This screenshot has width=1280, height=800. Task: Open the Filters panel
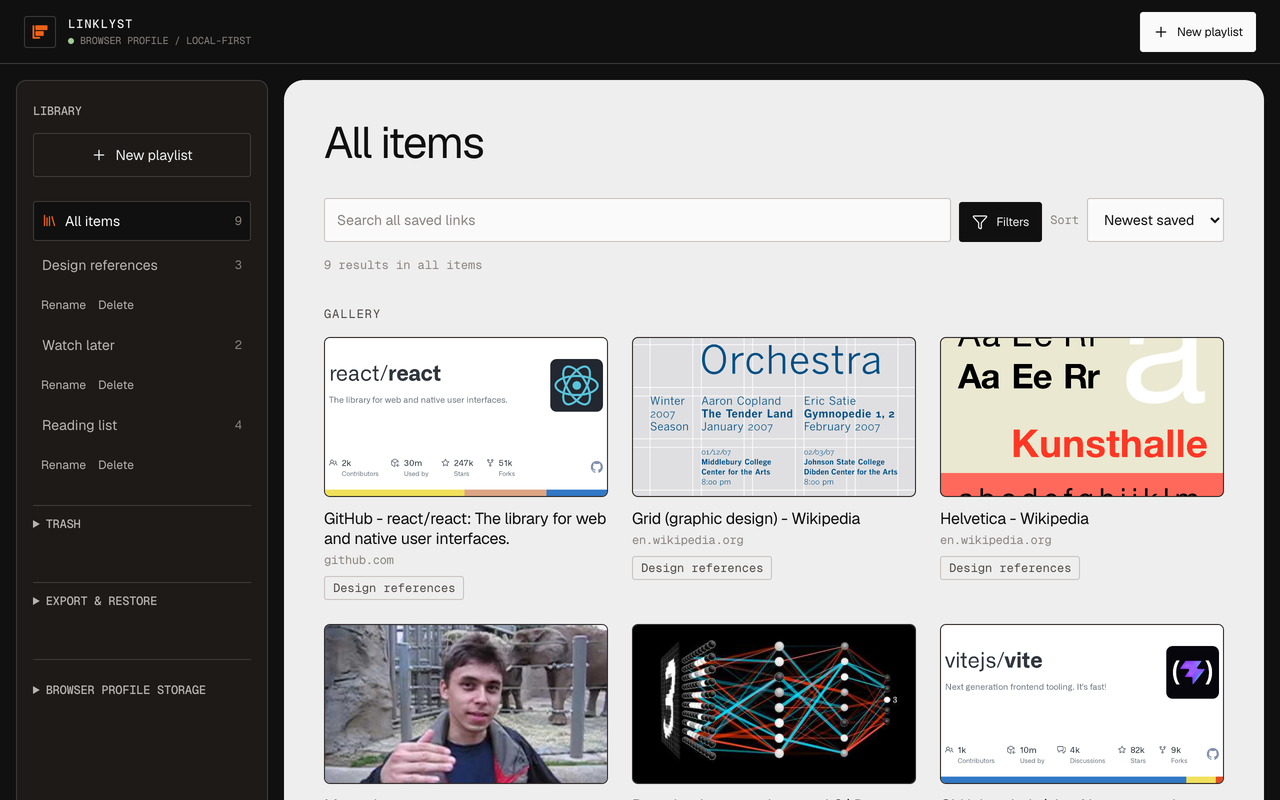(x=1000, y=222)
